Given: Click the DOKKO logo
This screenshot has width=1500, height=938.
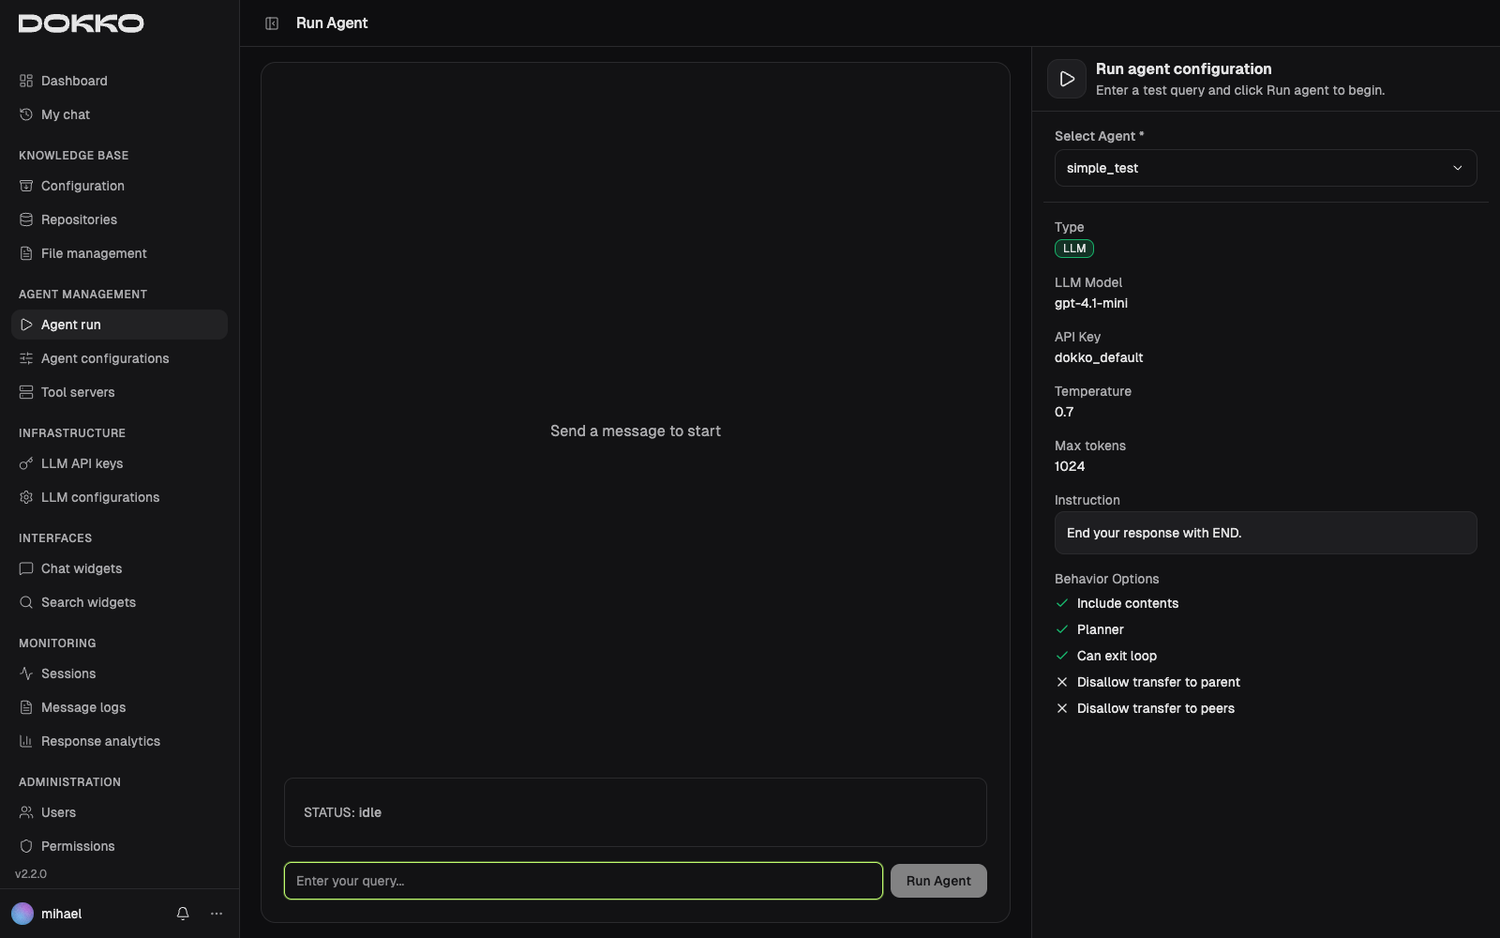Looking at the screenshot, I should (81, 23).
